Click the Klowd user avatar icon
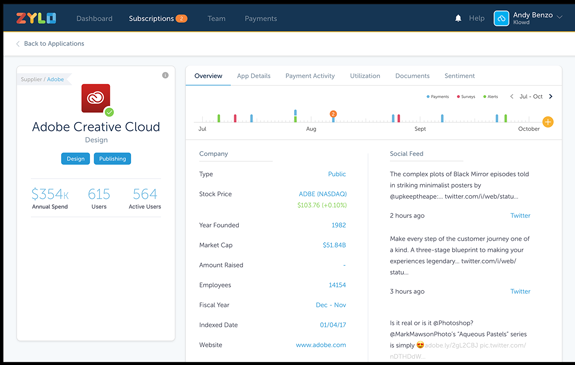The width and height of the screenshot is (575, 365). [x=501, y=18]
